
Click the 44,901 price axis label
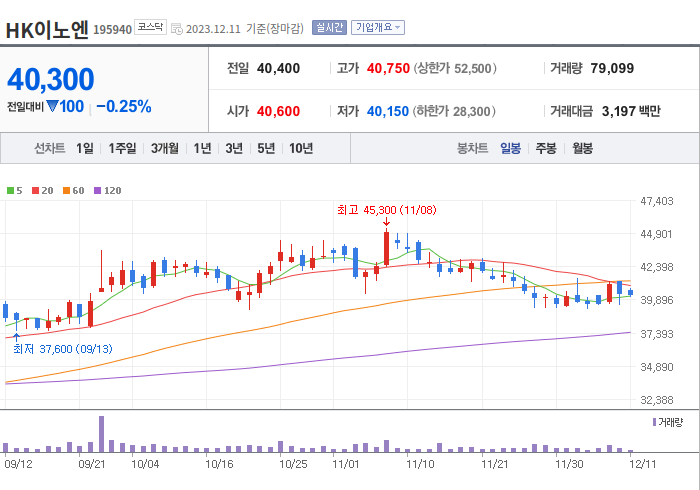point(656,234)
